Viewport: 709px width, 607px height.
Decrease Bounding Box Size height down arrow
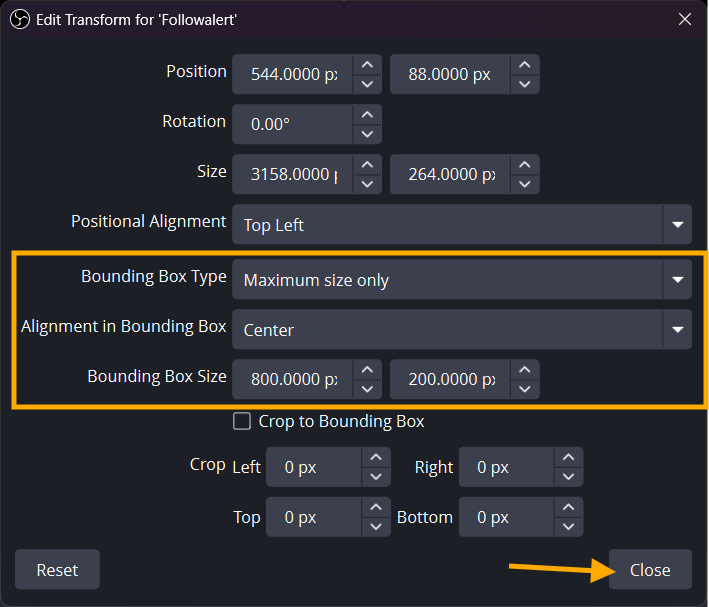click(525, 389)
